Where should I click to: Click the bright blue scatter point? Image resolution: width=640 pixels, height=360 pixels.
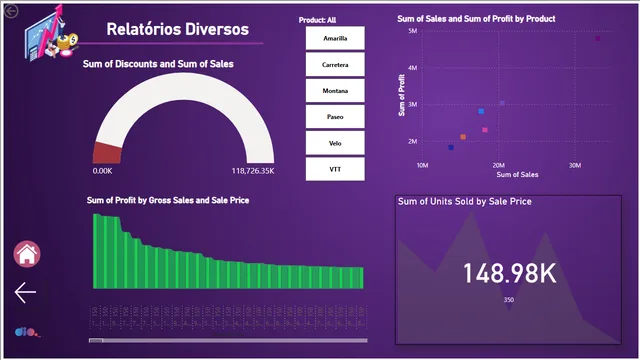click(x=481, y=111)
